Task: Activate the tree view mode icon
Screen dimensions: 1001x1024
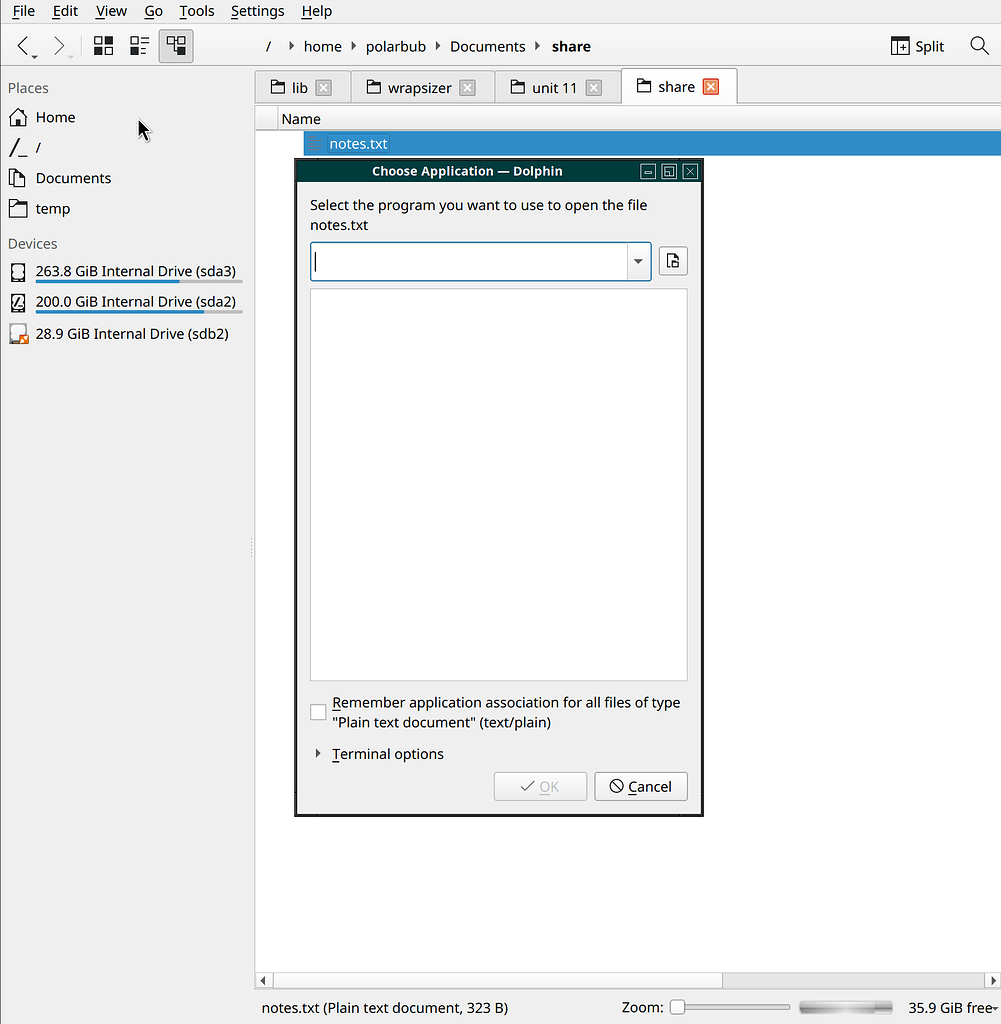Action: pyautogui.click(x=175, y=45)
